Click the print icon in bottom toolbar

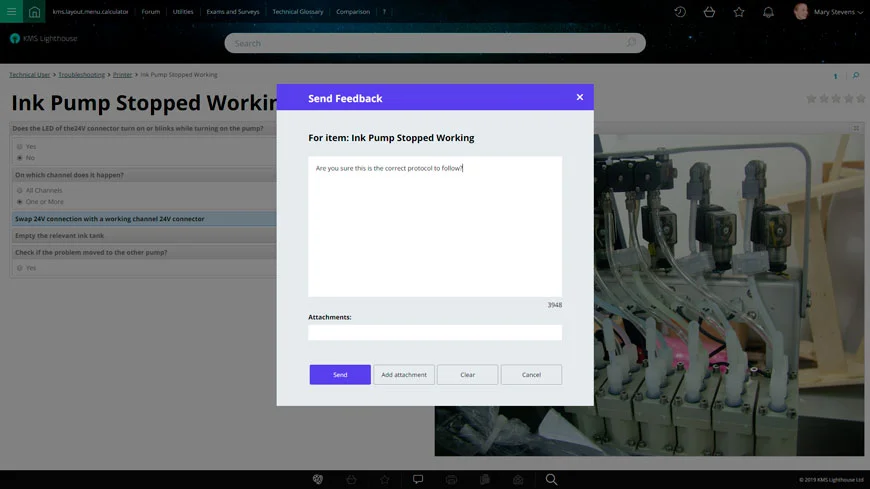coord(451,479)
